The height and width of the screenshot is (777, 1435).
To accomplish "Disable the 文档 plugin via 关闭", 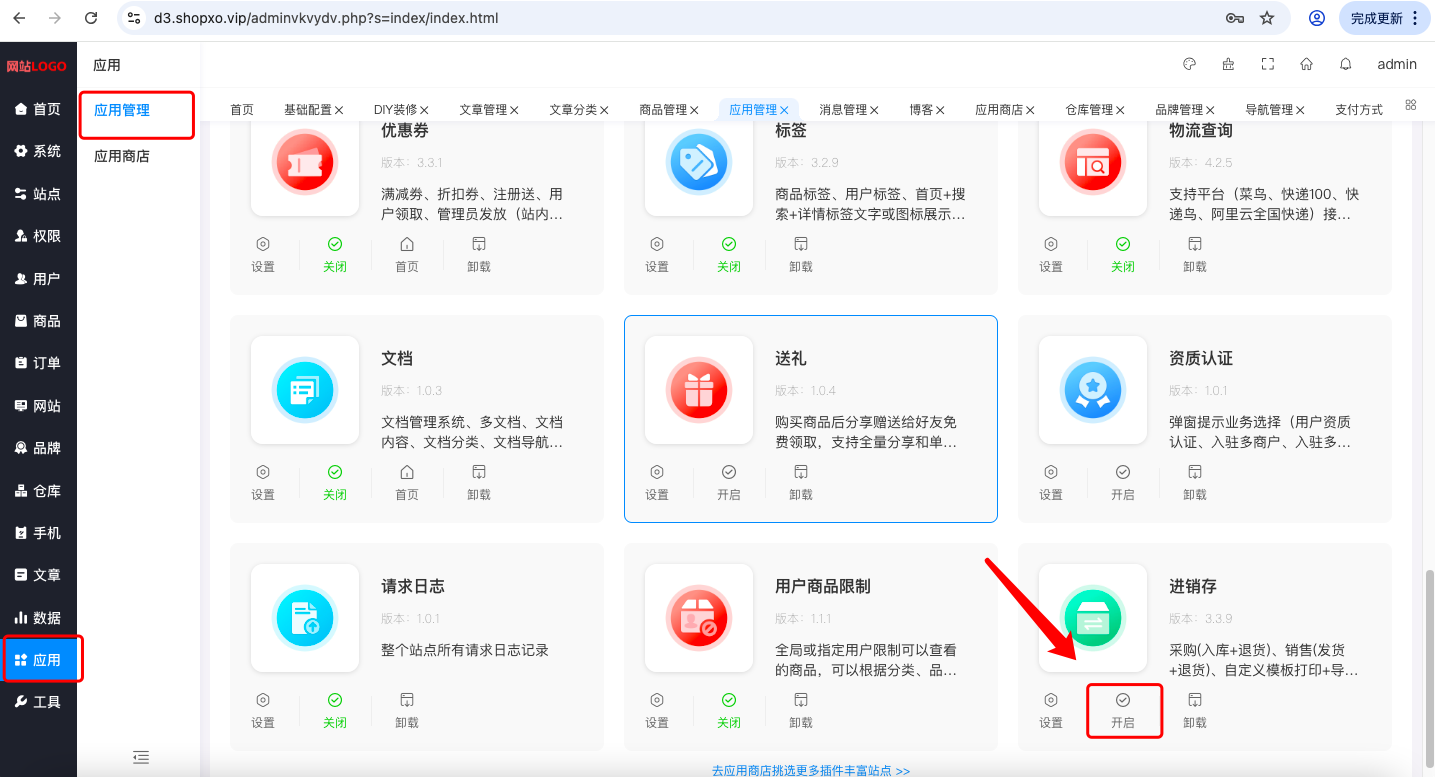I will 335,482.
